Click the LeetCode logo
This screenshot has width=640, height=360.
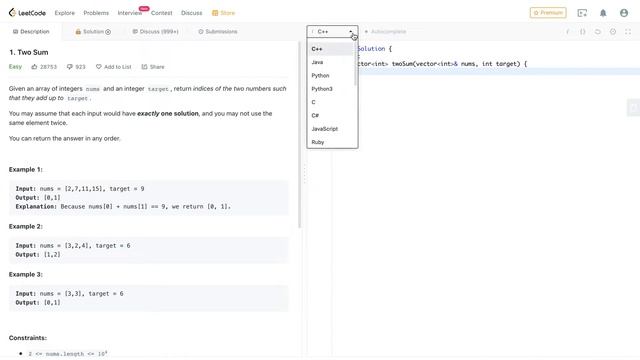[x=27, y=13]
